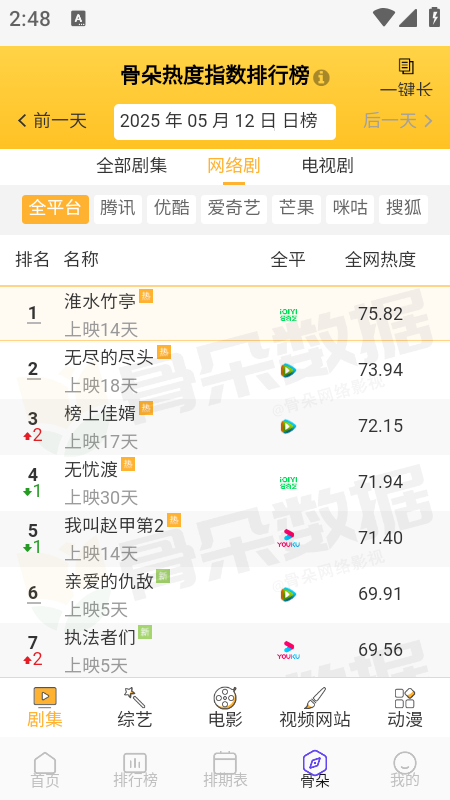Go to 首页 home icon

tap(45, 763)
